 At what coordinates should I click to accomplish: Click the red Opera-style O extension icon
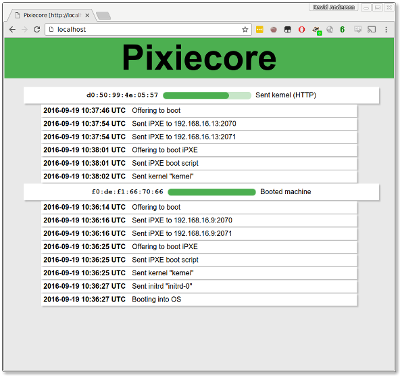[302, 30]
